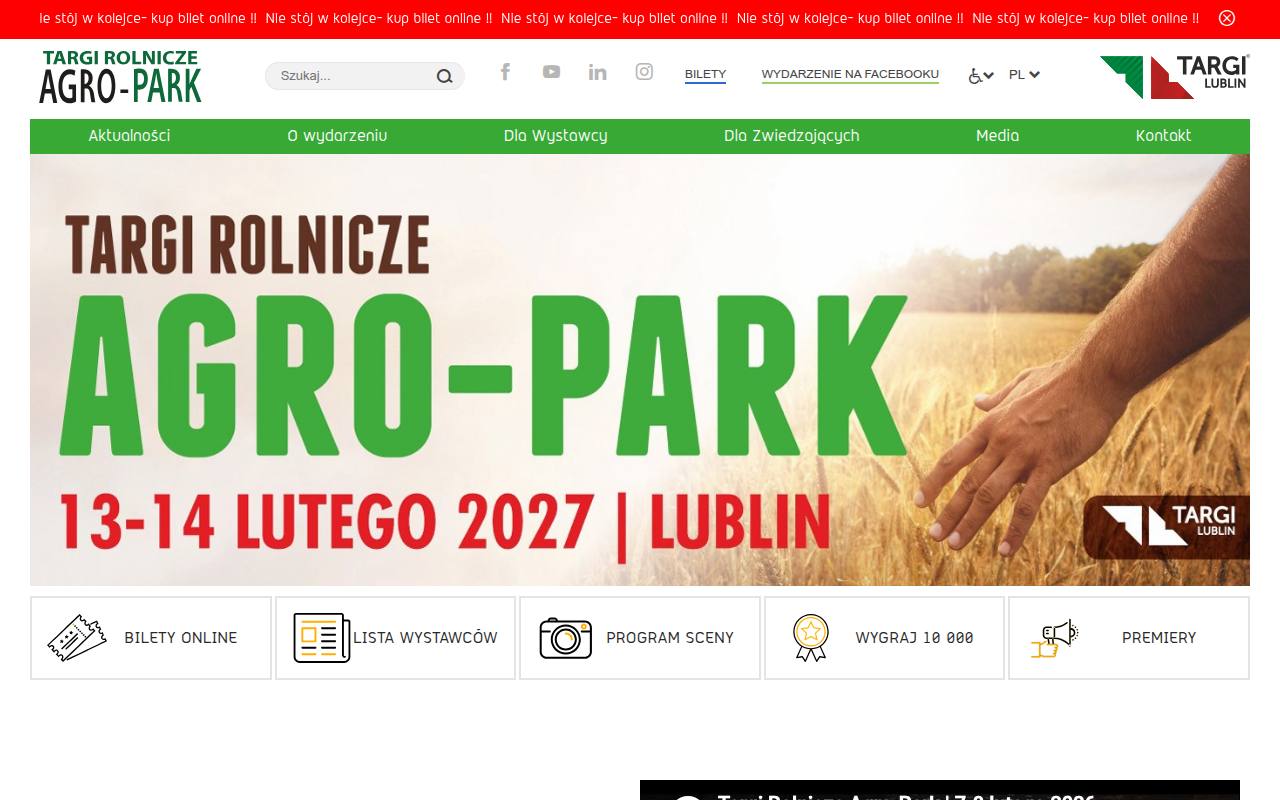Viewport: 1280px width, 800px height.
Task: Open the O wydarzeniu menu
Action: (x=337, y=136)
